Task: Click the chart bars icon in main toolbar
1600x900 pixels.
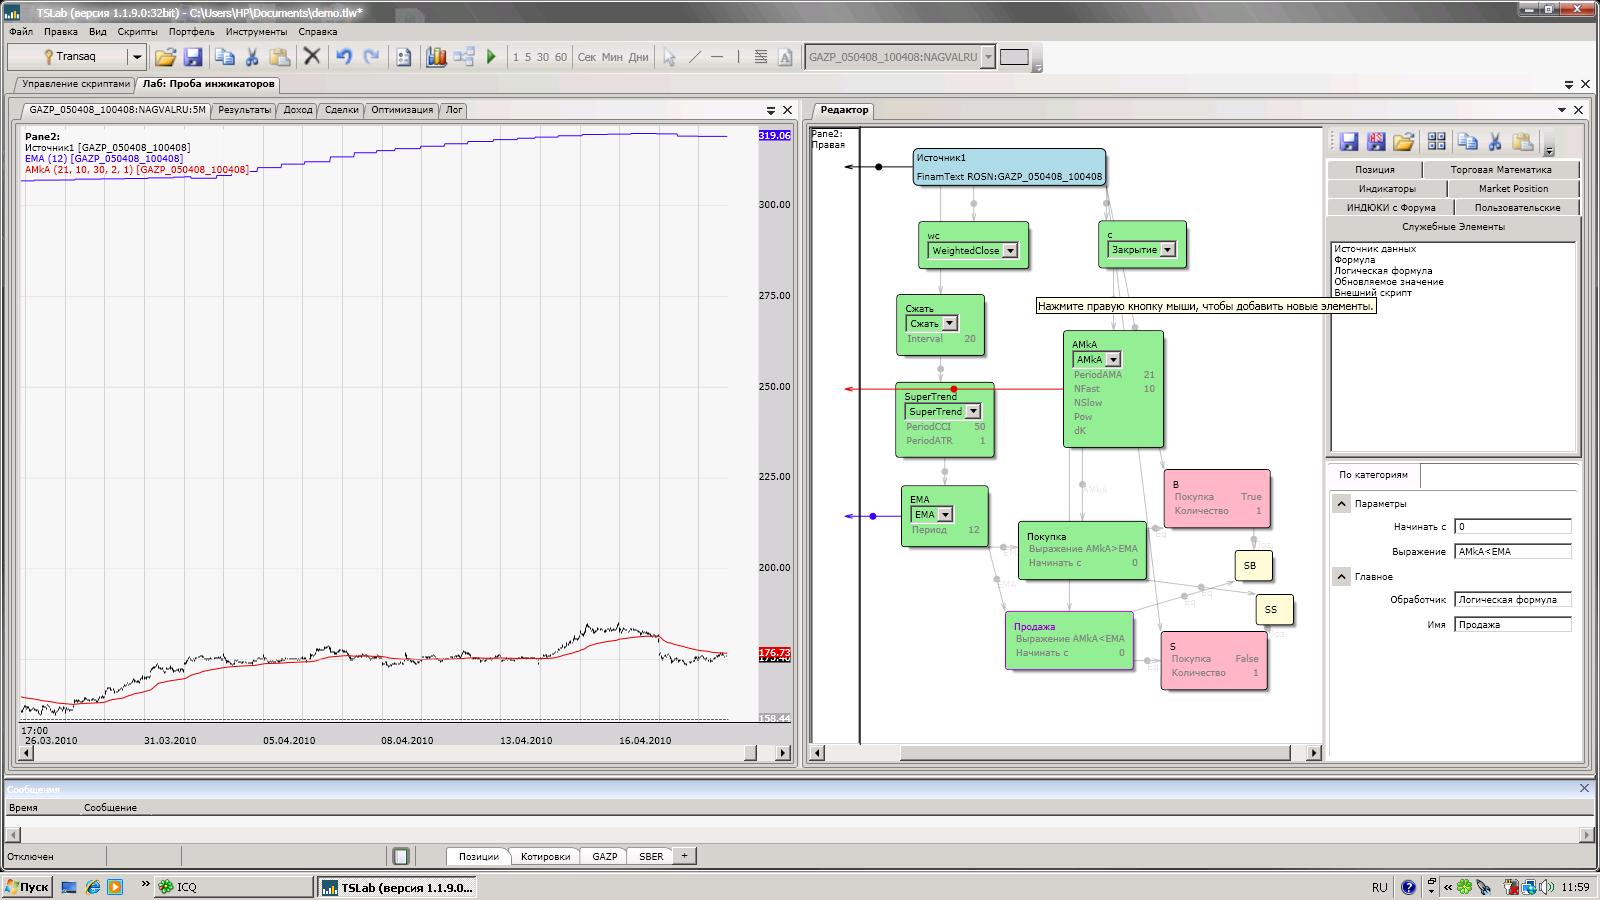Action: [x=436, y=57]
